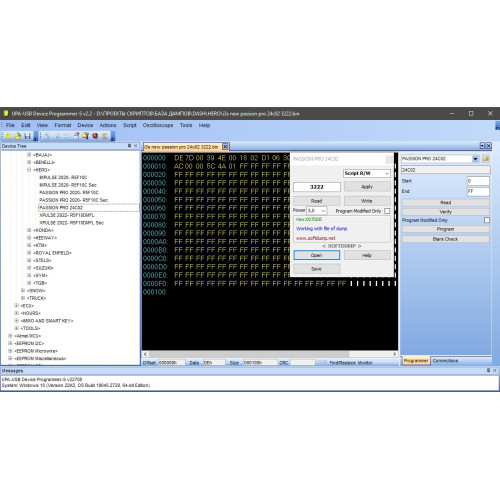
Task: Select PASSION PRO 2020- R5F10C Sec item
Action: point(73,200)
